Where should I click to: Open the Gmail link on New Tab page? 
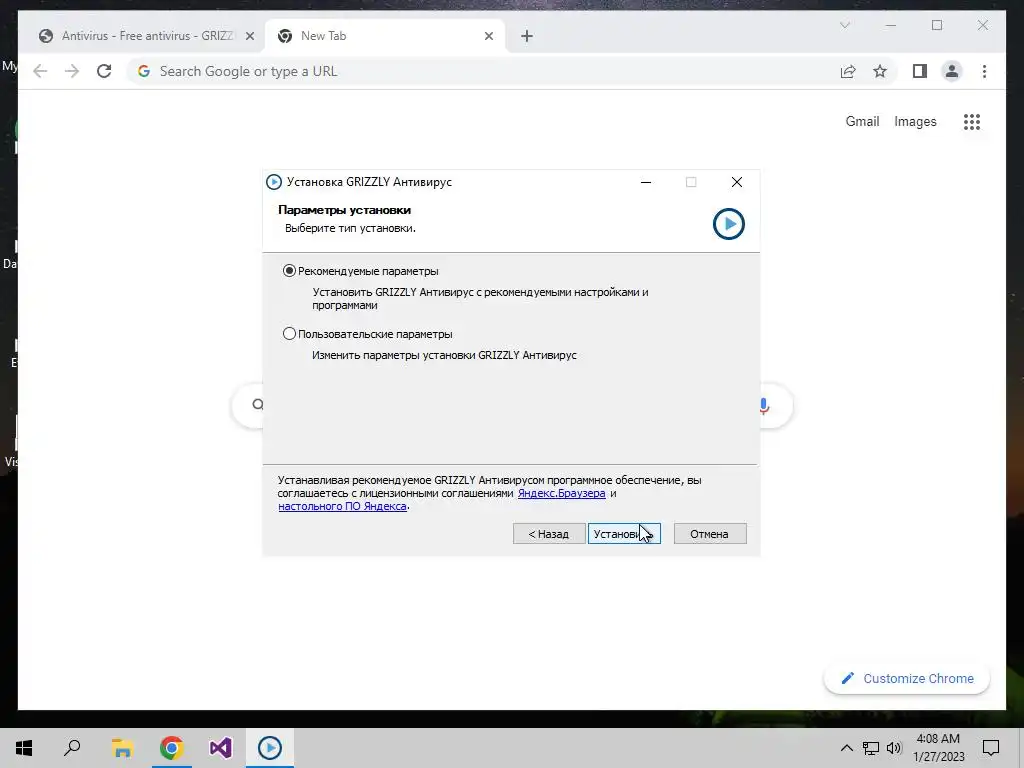click(x=863, y=121)
